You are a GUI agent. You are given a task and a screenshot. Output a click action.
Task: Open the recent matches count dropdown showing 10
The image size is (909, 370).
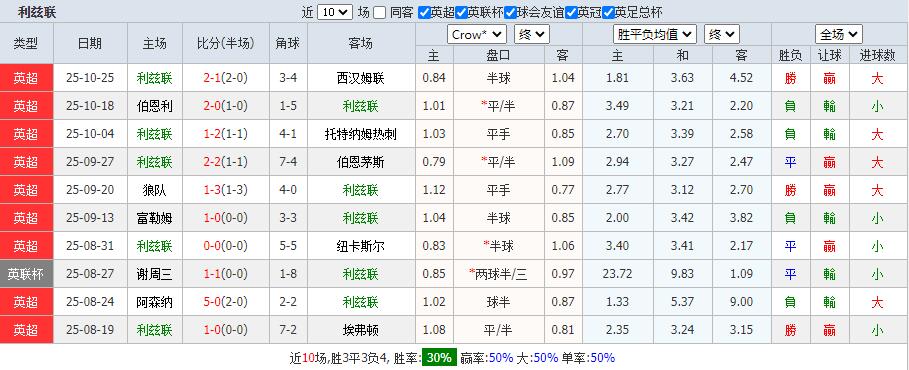tap(334, 12)
